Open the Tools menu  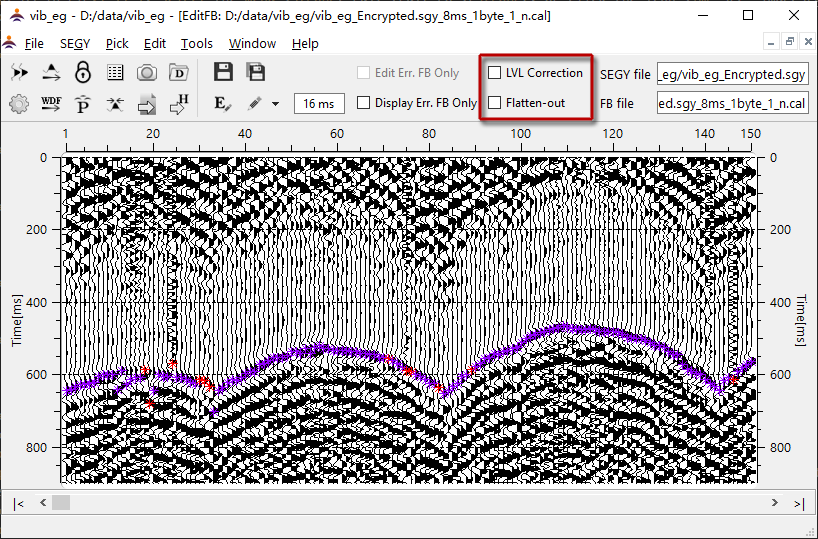point(197,43)
